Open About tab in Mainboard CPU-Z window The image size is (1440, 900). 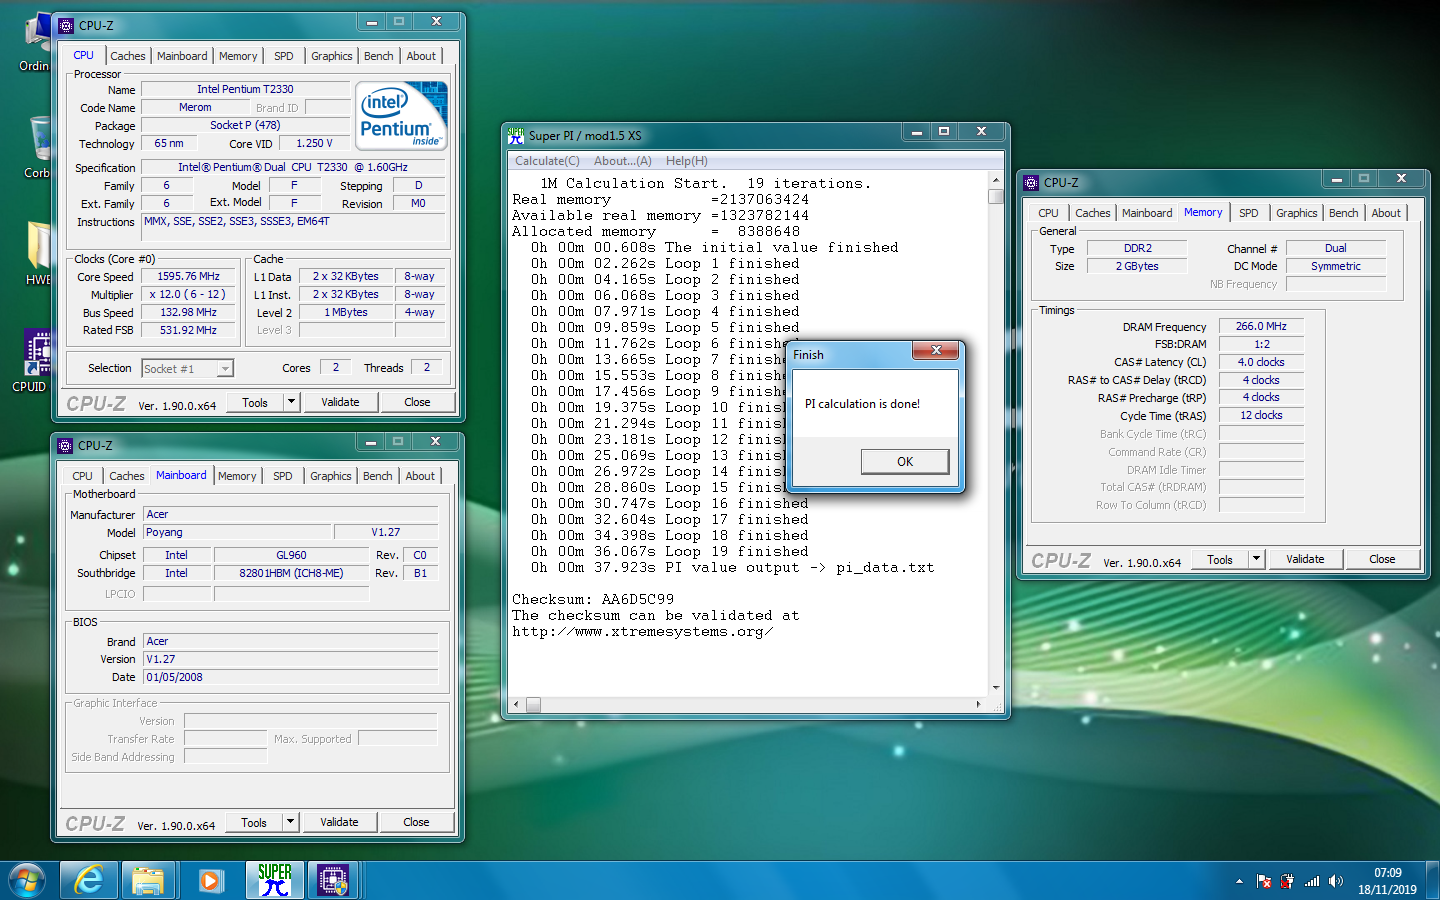420,476
